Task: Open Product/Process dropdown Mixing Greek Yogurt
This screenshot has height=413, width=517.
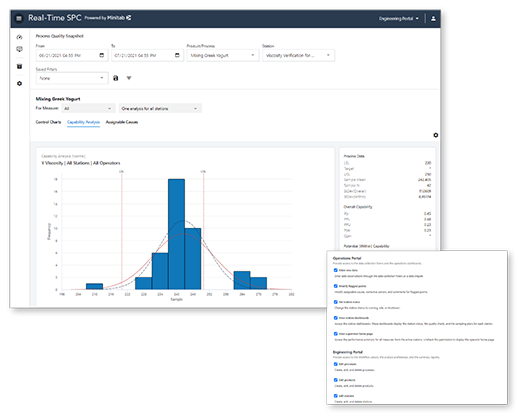Action: [x=223, y=55]
